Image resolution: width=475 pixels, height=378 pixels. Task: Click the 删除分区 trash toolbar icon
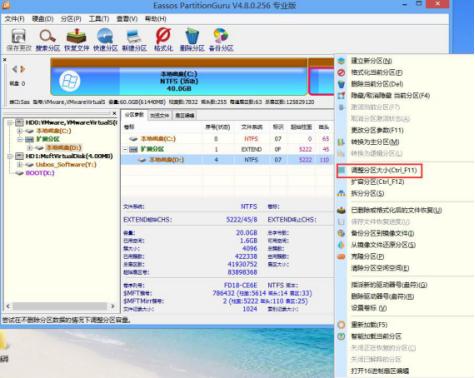pyautogui.click(x=192, y=39)
